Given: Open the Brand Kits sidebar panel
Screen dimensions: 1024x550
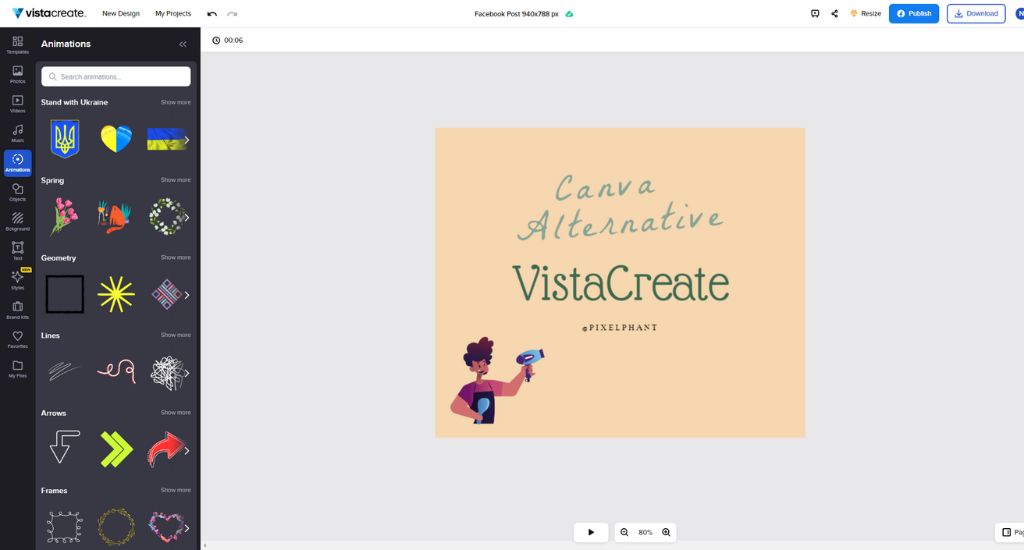Looking at the screenshot, I should coord(18,310).
